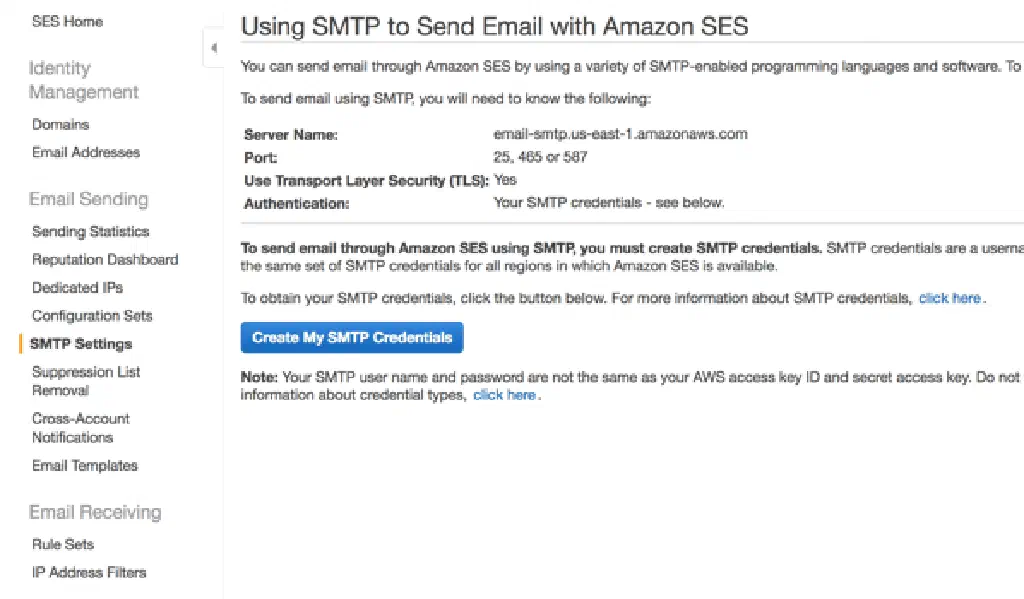This screenshot has height=599, width=1024.
Task: Open Suppression List Removal
Action: [x=86, y=381]
